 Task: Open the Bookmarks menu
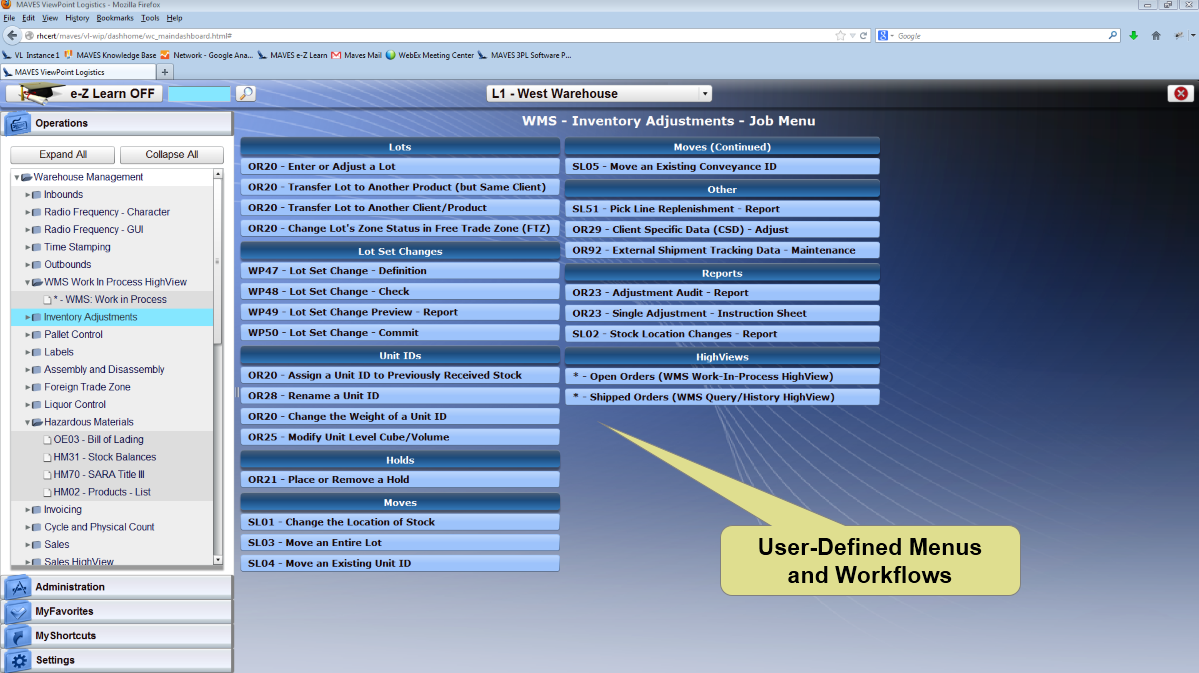coord(115,18)
